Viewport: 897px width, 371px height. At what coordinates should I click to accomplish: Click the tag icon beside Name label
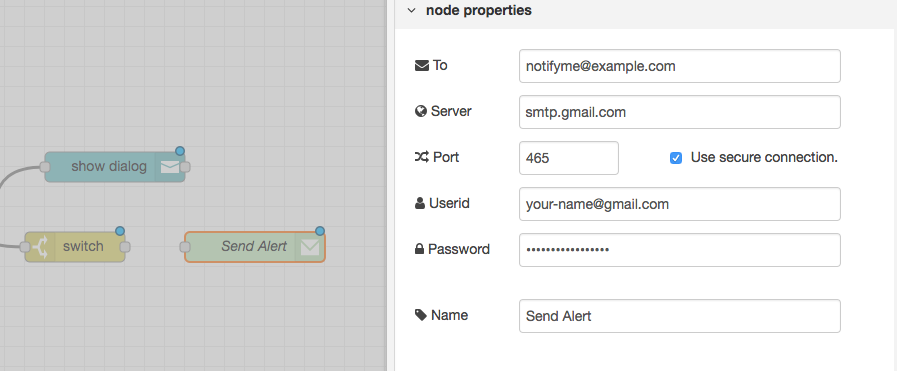421,316
